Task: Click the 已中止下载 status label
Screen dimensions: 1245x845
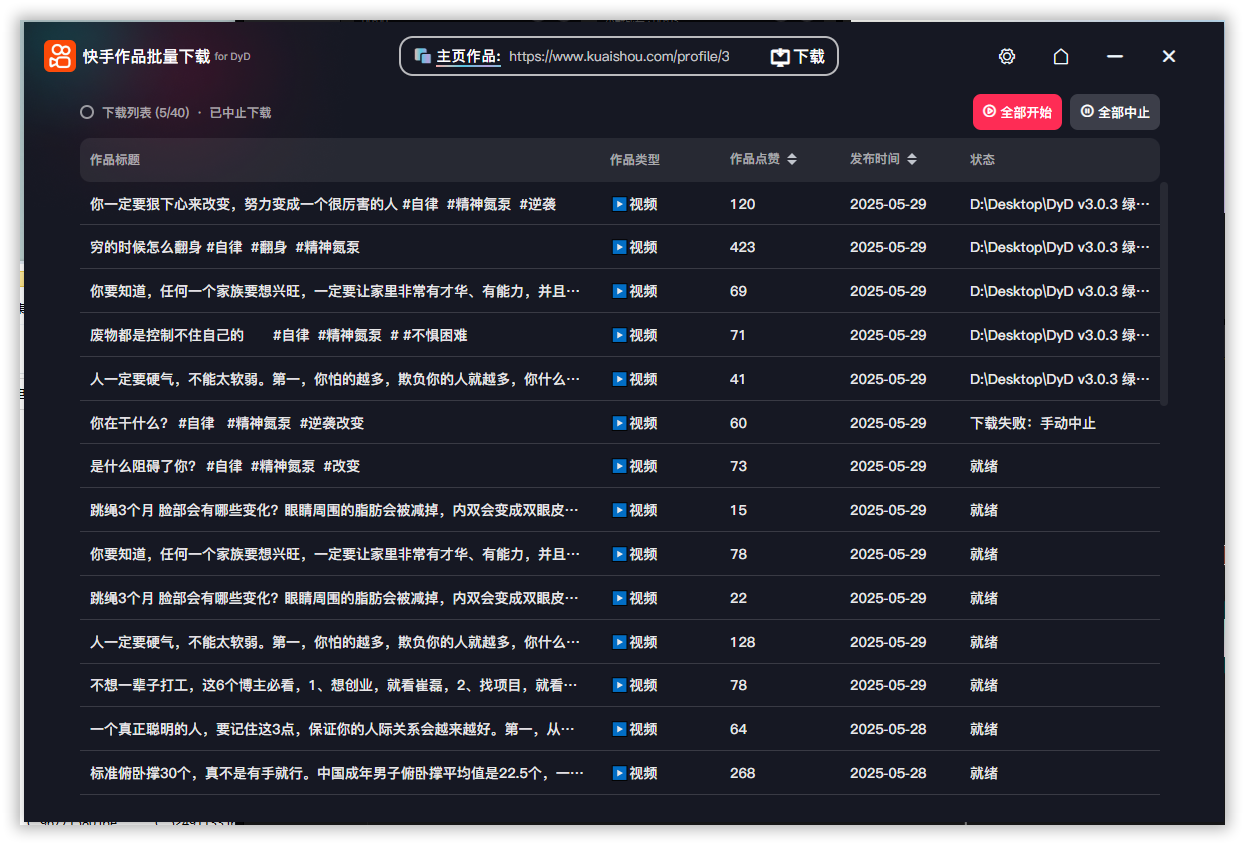Action: [x=240, y=113]
